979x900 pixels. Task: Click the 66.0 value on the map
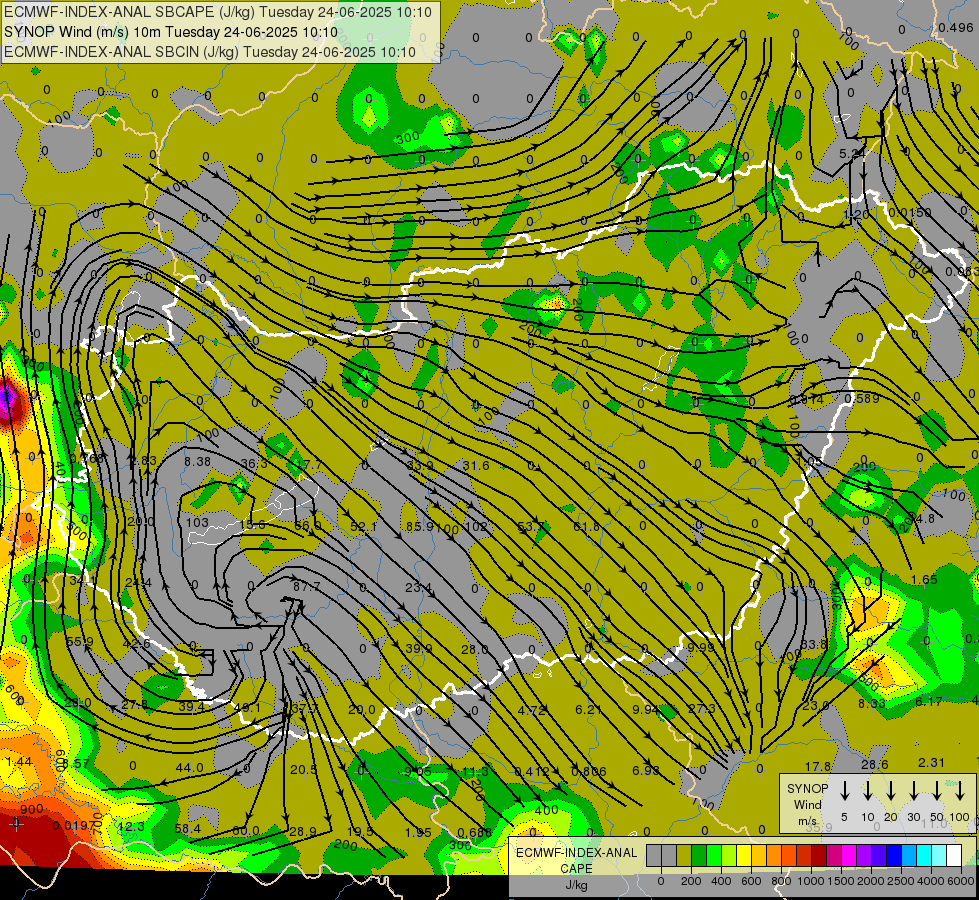[308, 526]
